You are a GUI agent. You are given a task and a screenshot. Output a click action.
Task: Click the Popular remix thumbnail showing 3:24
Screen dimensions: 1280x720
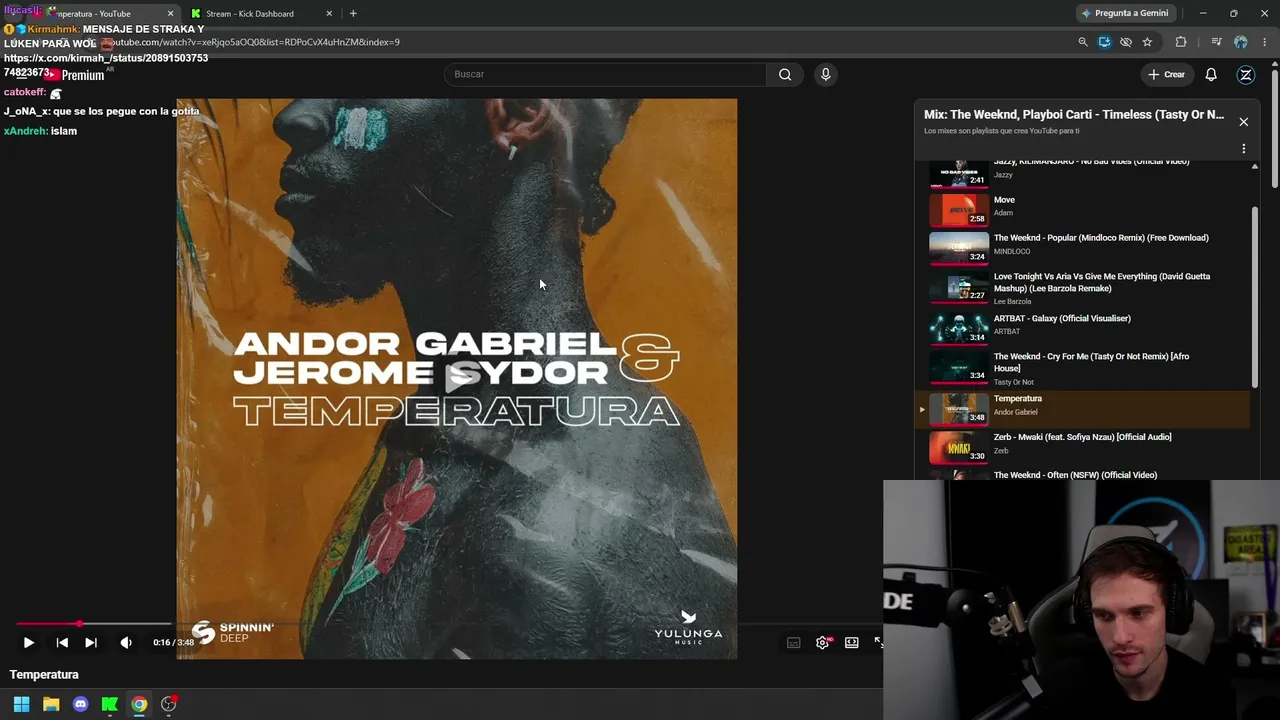(959, 249)
